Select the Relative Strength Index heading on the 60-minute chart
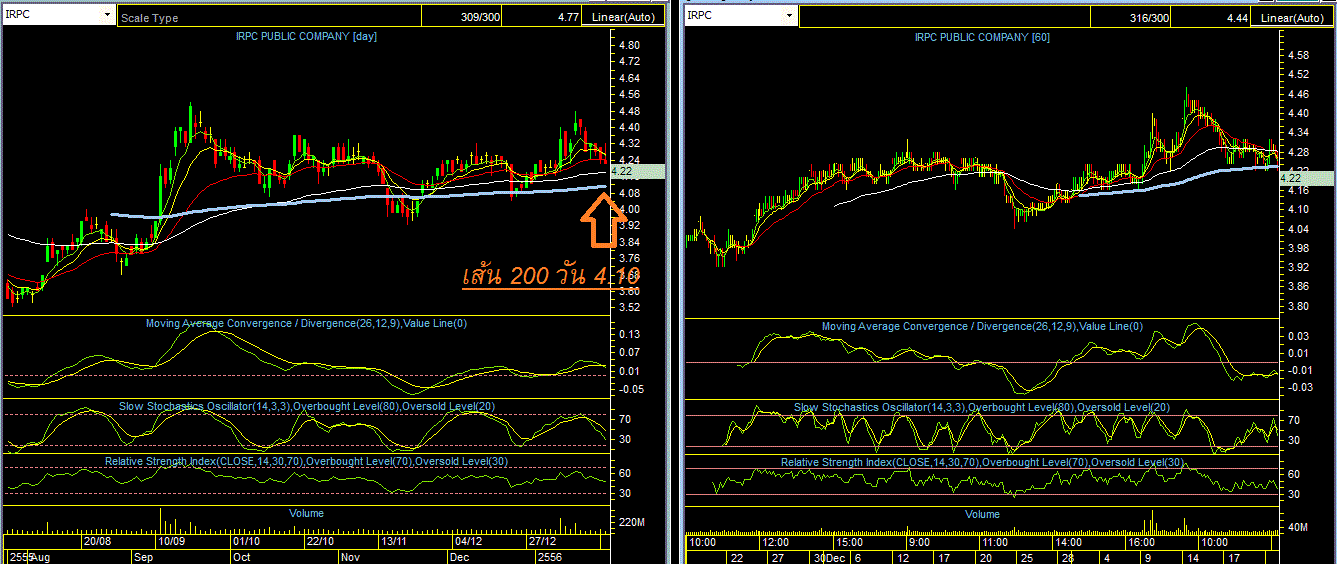This screenshot has height=564, width=1337. coord(982,463)
